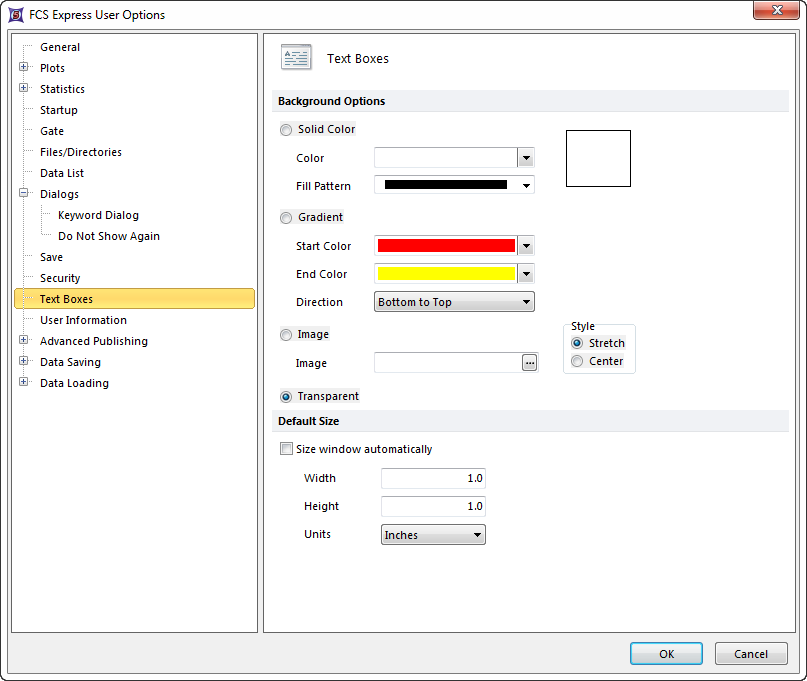The image size is (807, 681).
Task: Click the Cancel button
Action: (751, 654)
